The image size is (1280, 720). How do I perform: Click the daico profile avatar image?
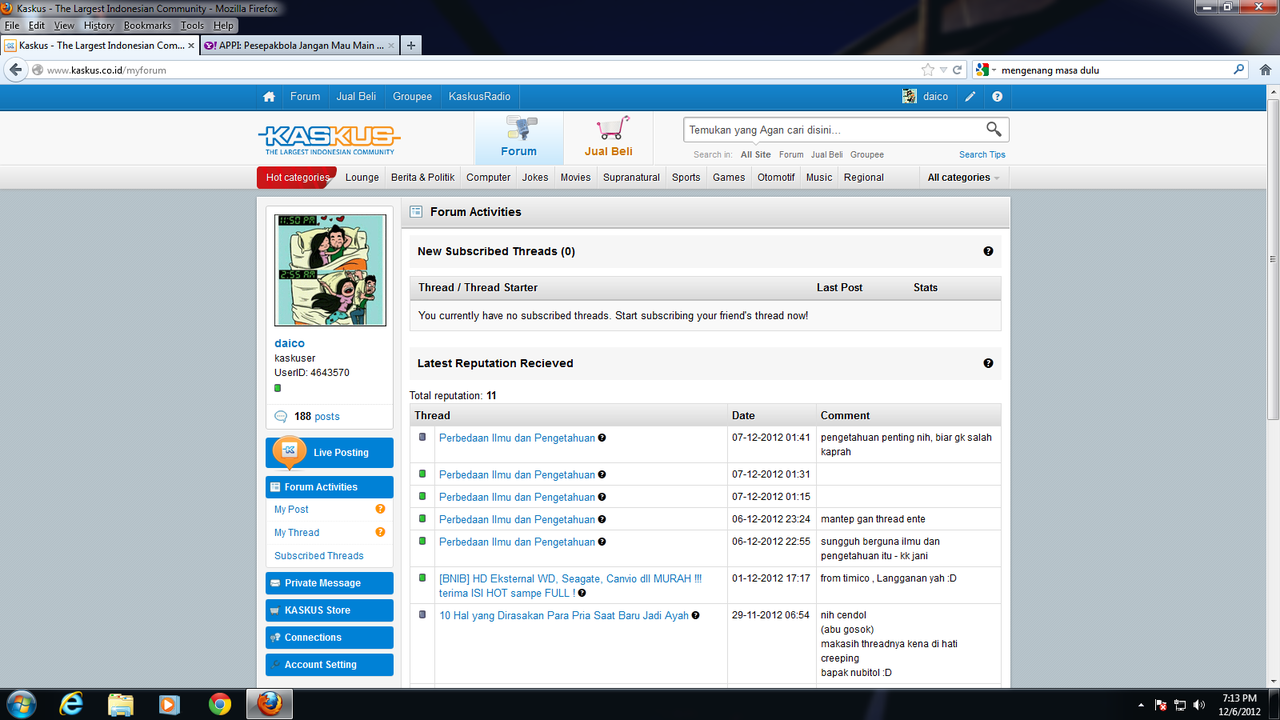(x=330, y=270)
